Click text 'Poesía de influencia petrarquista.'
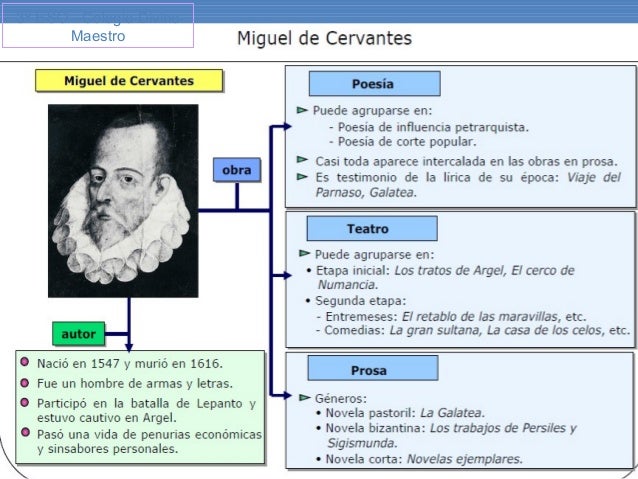638x479 pixels. (433, 127)
